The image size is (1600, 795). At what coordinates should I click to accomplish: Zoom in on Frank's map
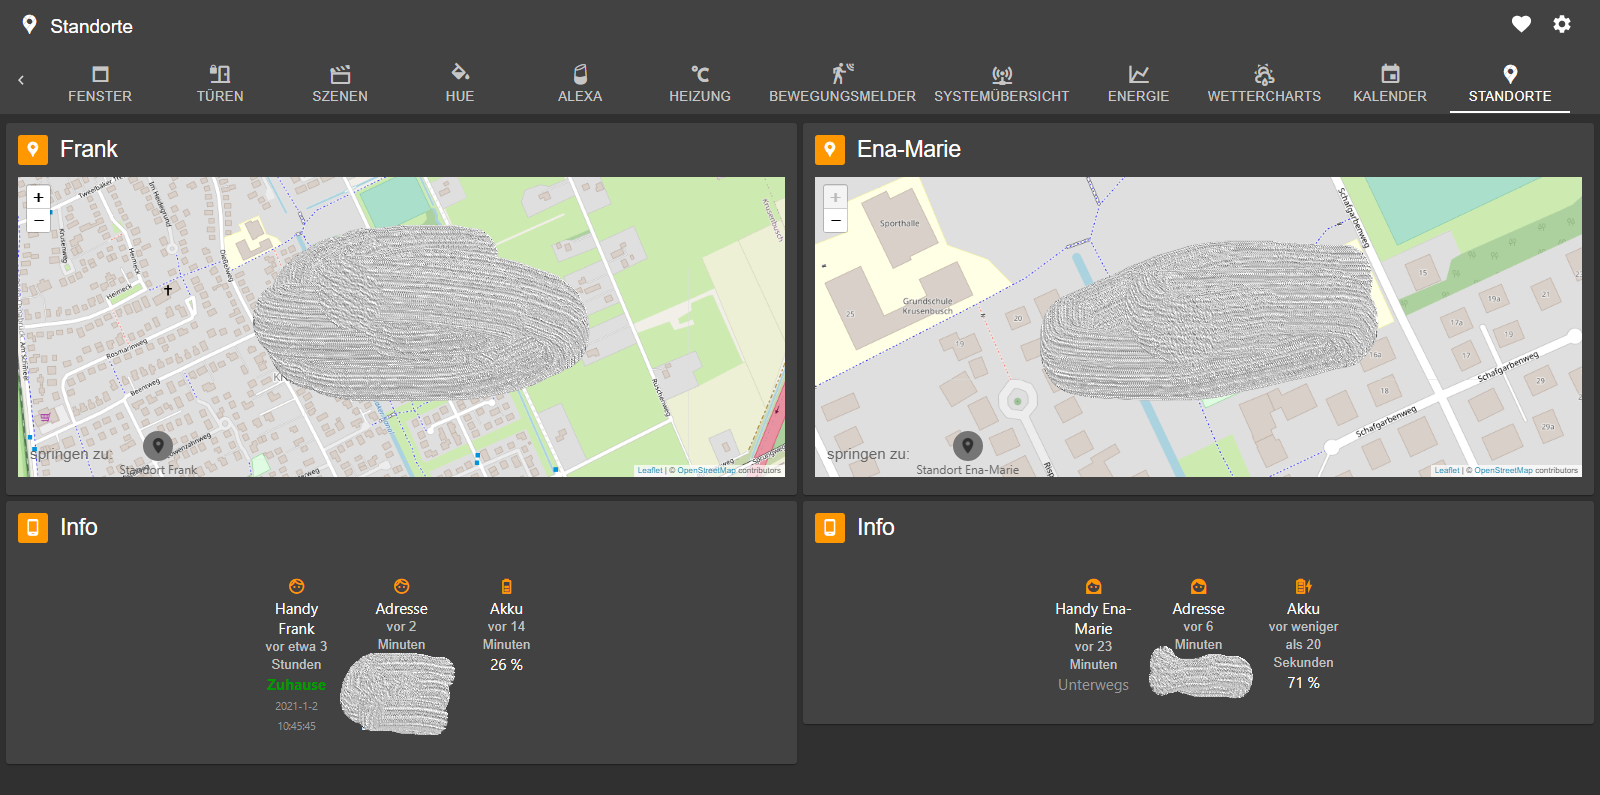(38, 197)
